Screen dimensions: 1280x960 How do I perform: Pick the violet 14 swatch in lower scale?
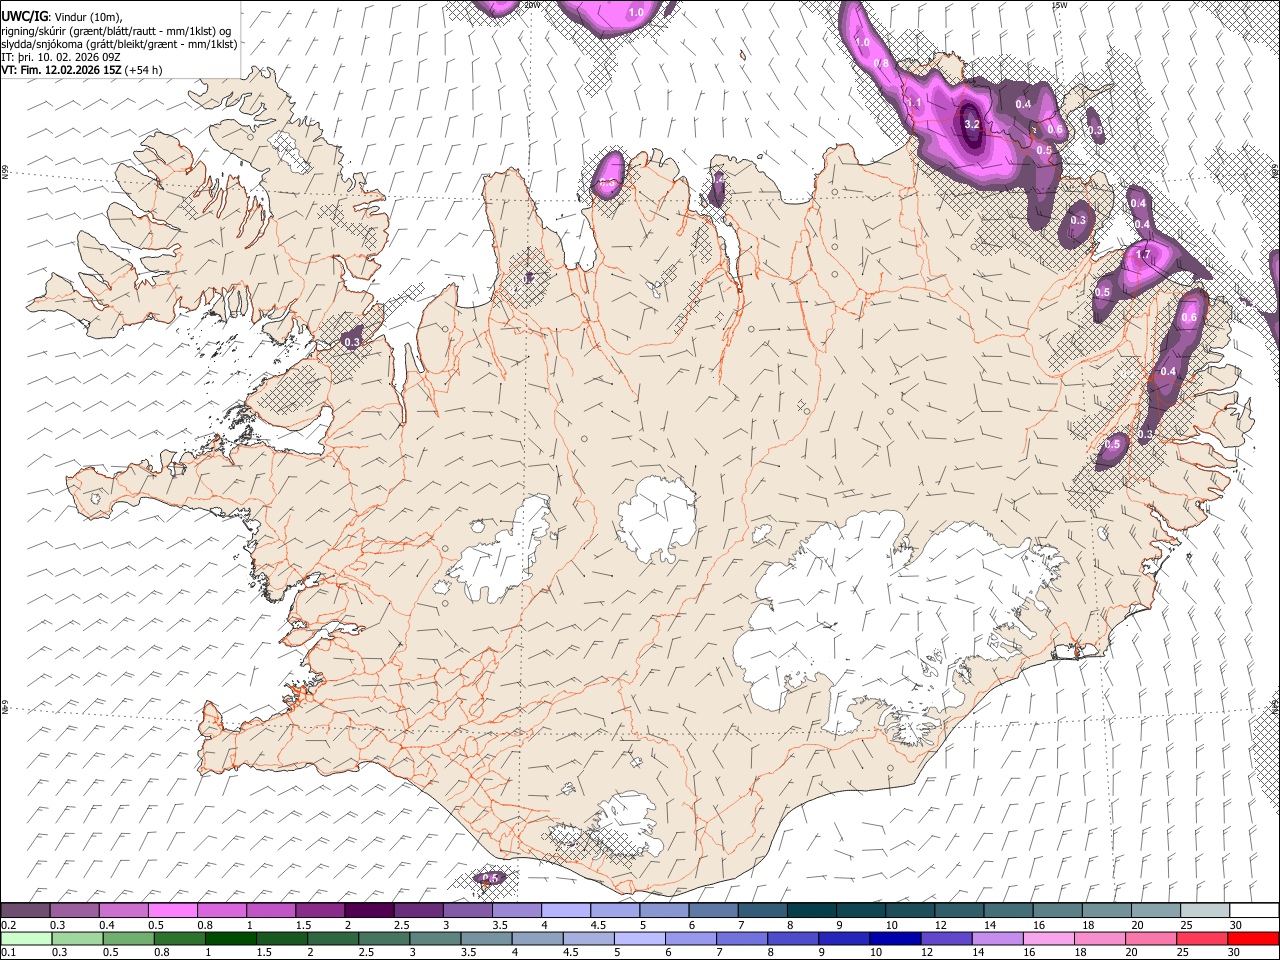(x=997, y=938)
